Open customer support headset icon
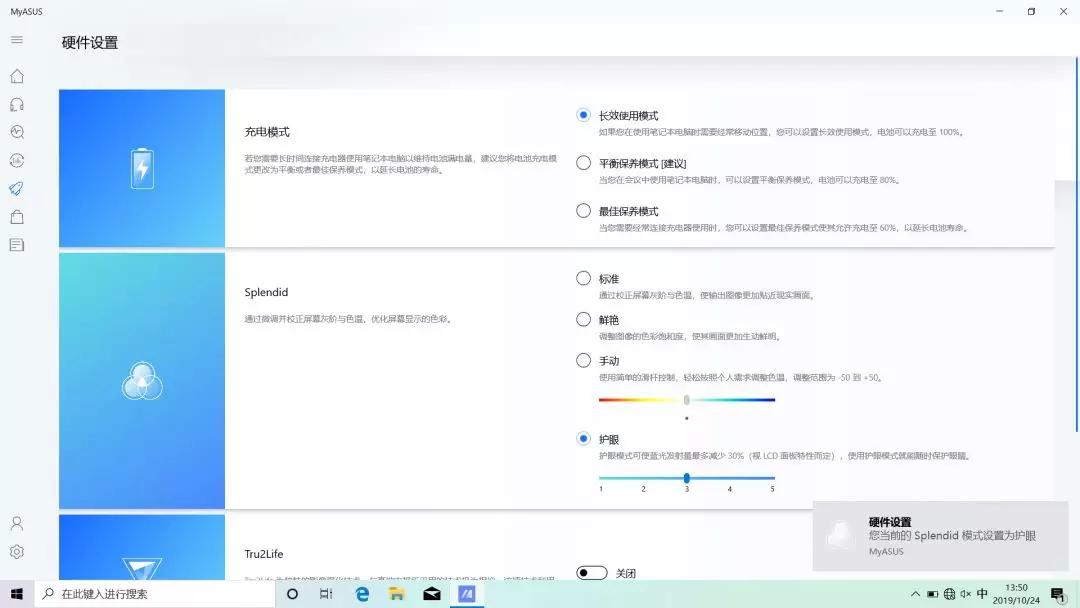This screenshot has height=608, width=1080. click(16, 104)
